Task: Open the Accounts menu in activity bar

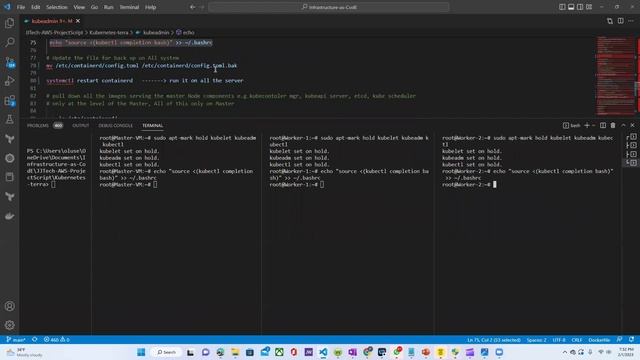Action: [x=9, y=306]
